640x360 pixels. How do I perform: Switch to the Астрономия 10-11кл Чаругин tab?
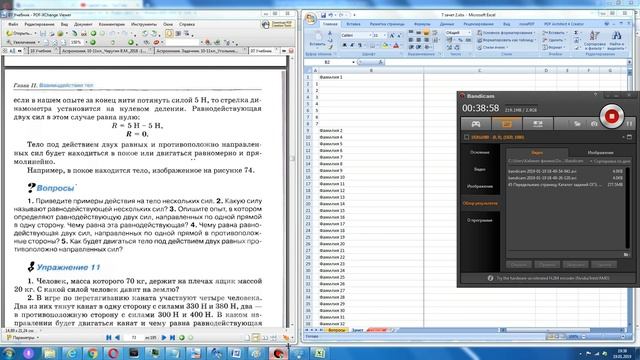click(x=107, y=51)
